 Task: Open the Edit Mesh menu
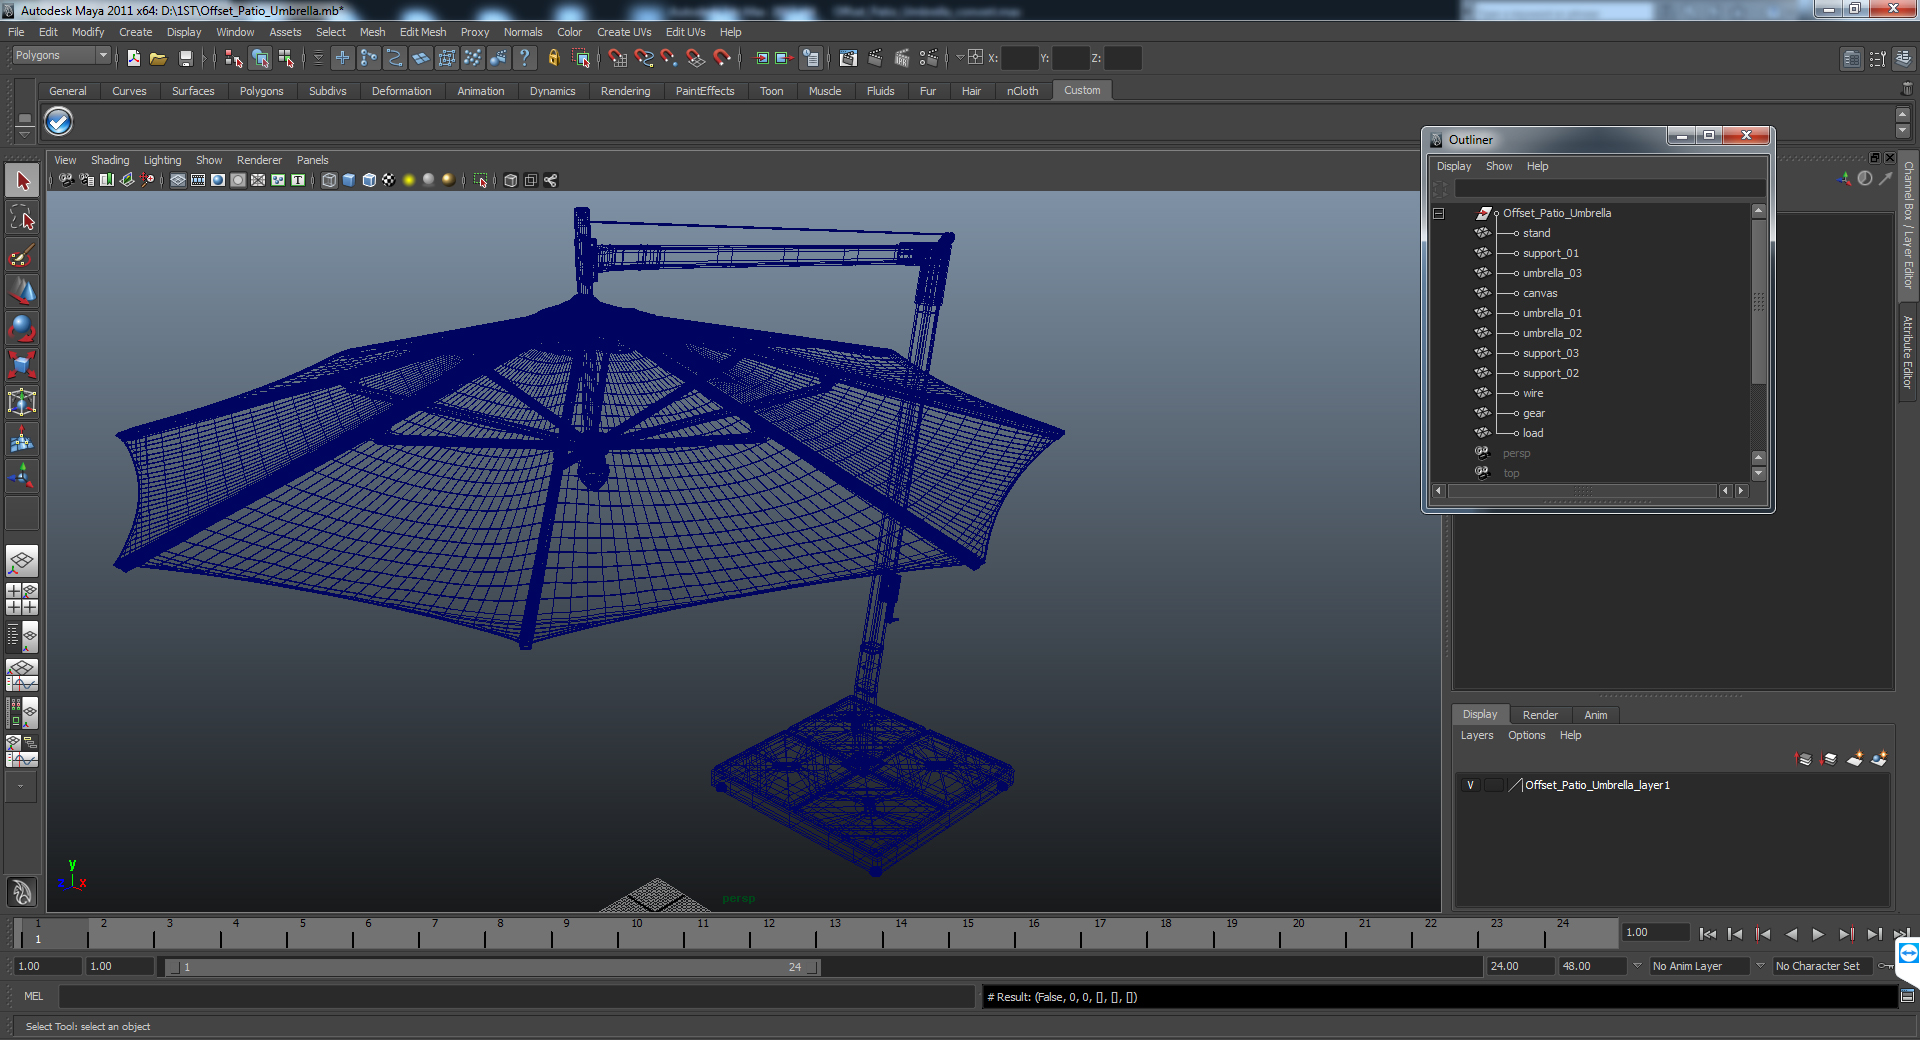point(423,32)
